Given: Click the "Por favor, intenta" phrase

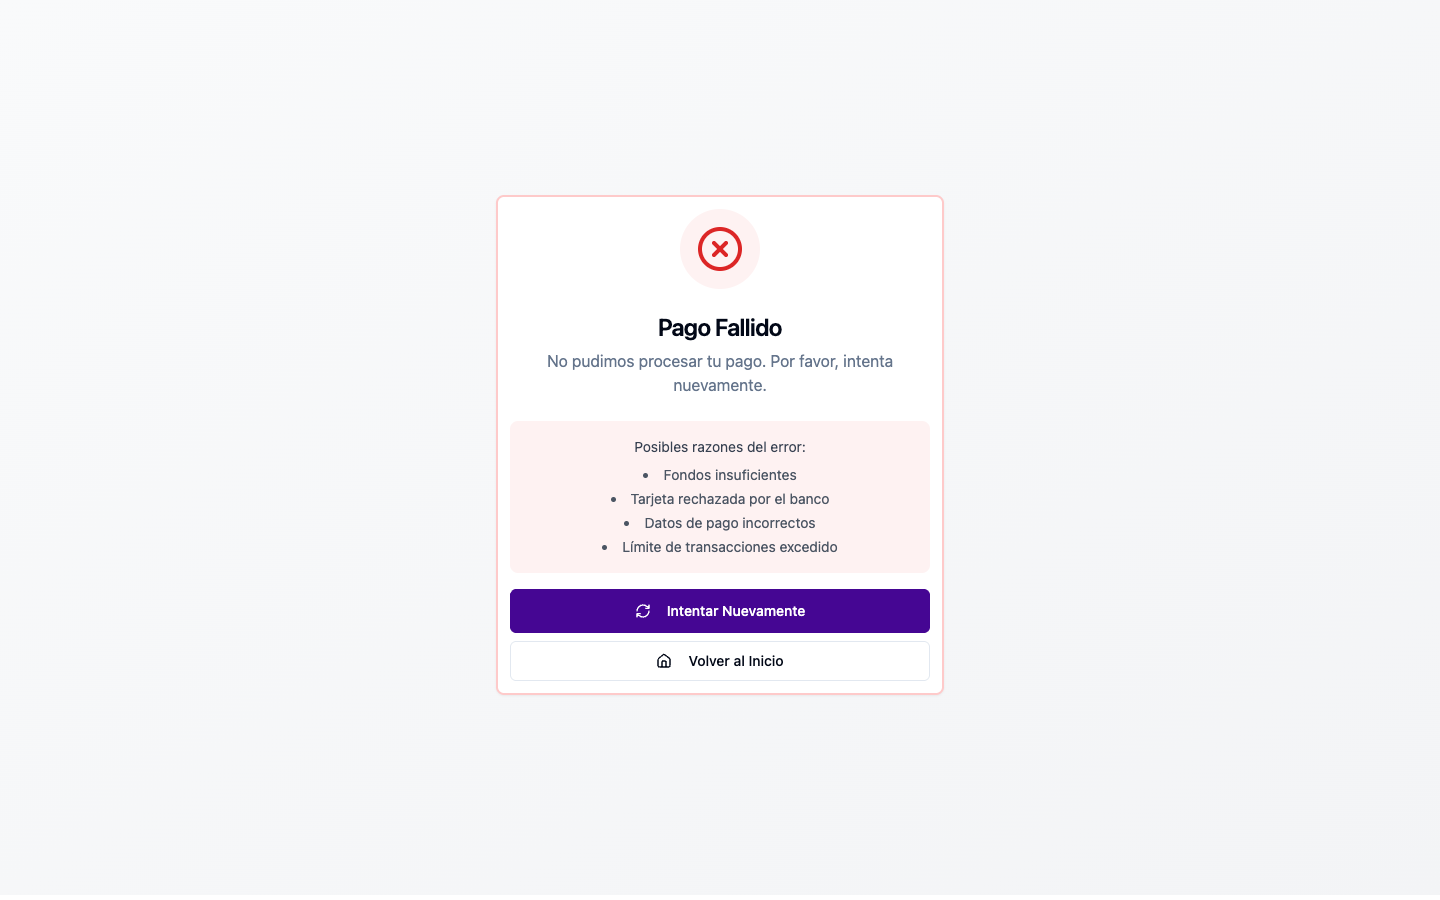Looking at the screenshot, I should pos(831,361).
